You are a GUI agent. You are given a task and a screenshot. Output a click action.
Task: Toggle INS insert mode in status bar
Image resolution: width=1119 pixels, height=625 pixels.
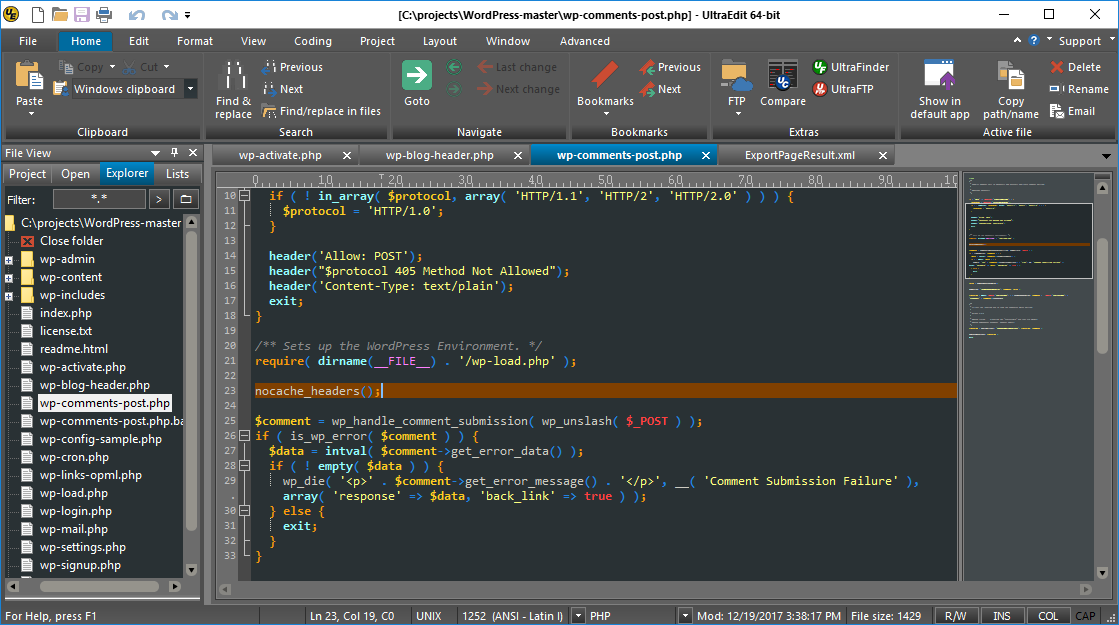tap(1001, 616)
